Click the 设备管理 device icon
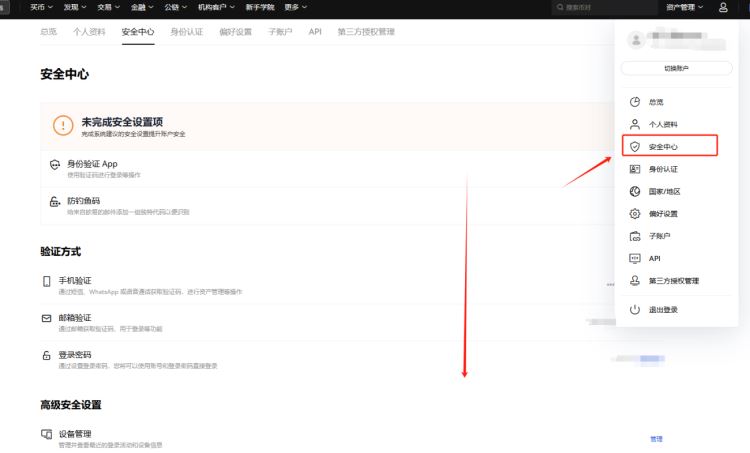The image size is (750, 453). (46, 434)
